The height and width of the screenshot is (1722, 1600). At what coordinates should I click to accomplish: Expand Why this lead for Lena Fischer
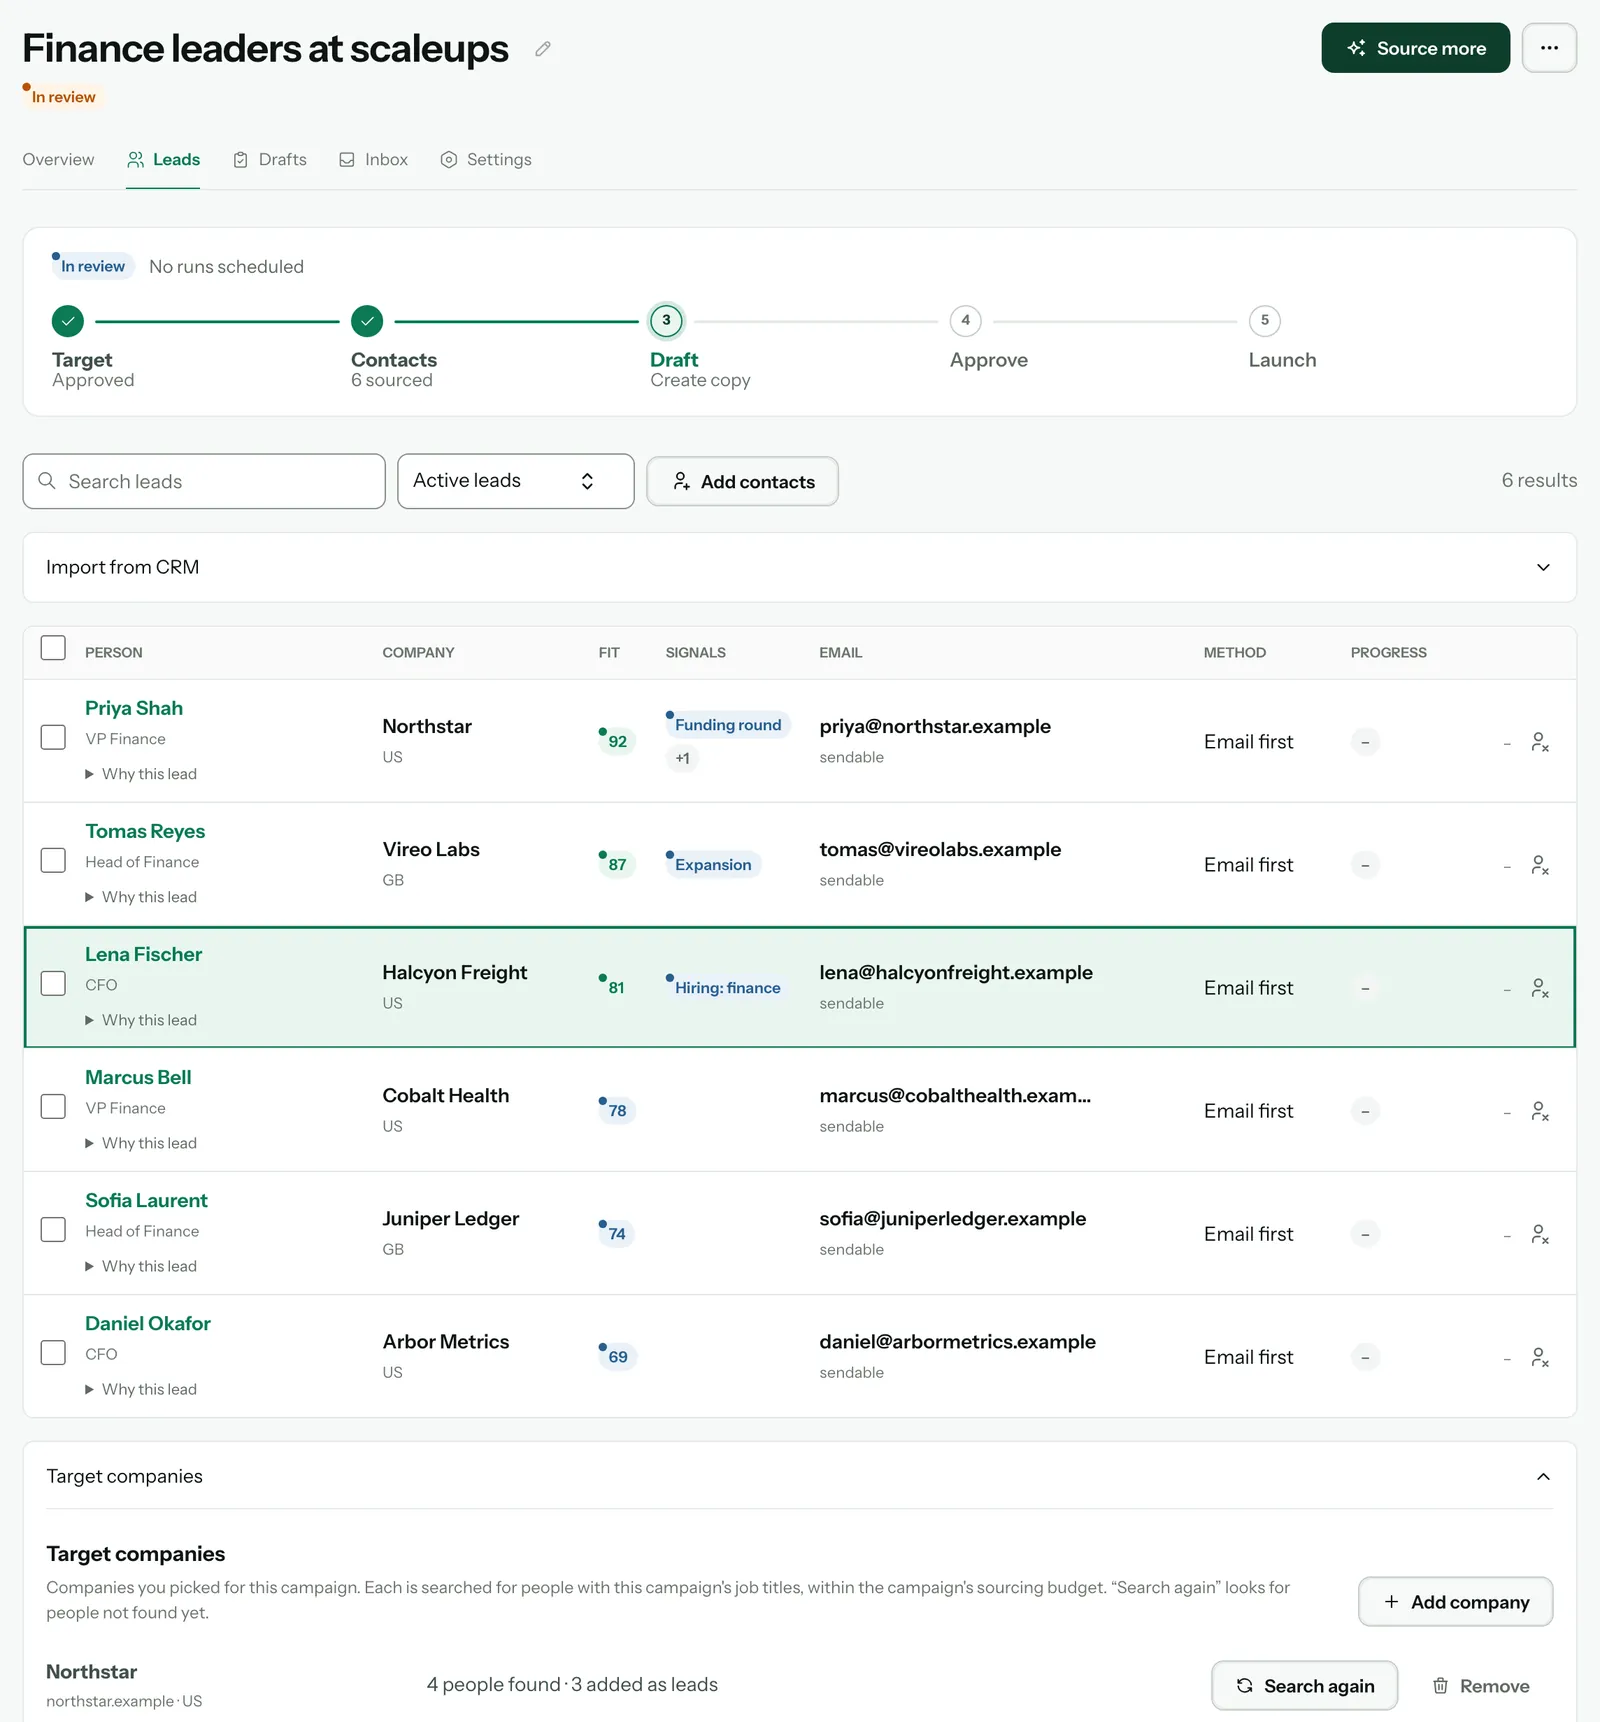coord(141,1020)
